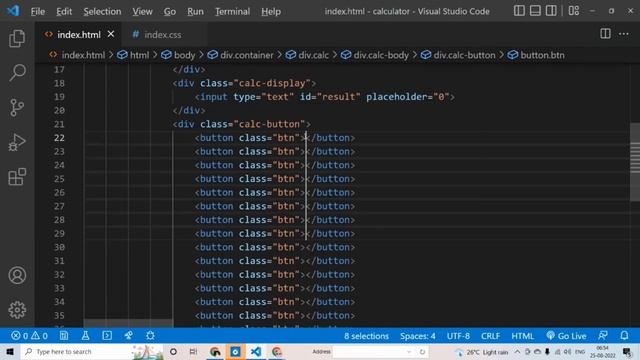Open the Edit menu
640x360 pixels.
click(64, 11)
